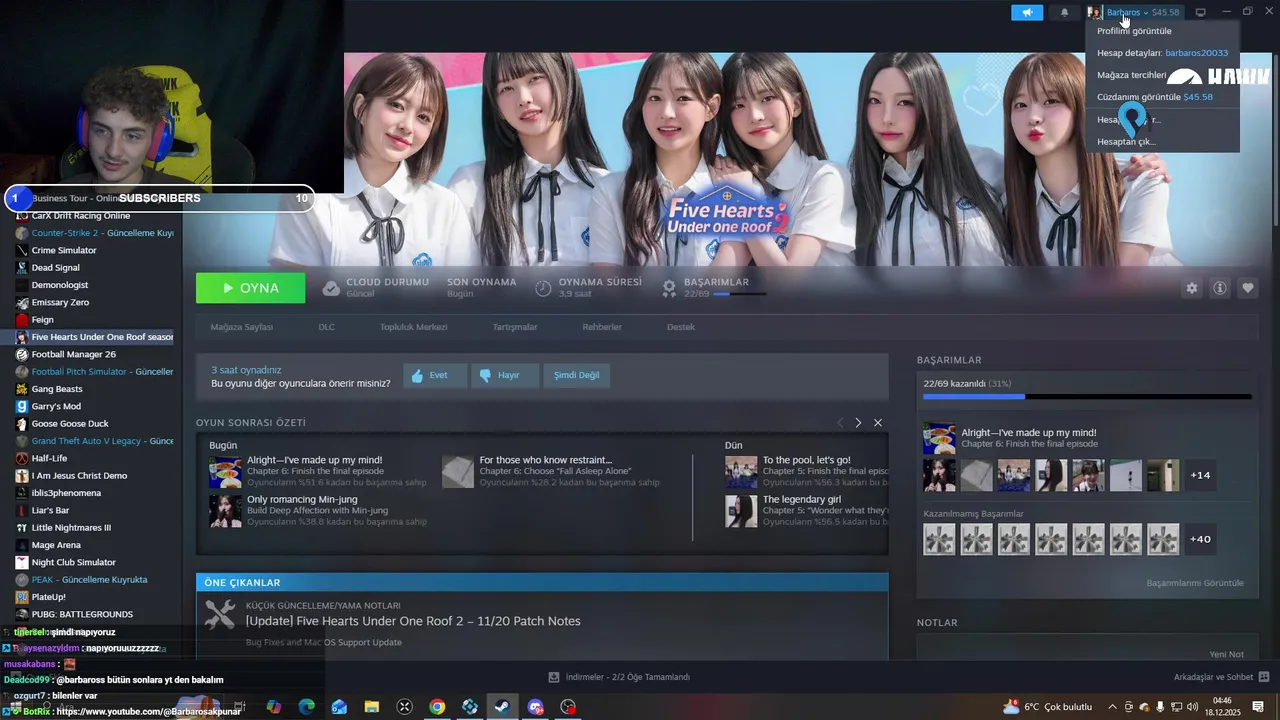Expand the +40 locked achievements
This screenshot has height=720, width=1280.
click(x=1200, y=539)
